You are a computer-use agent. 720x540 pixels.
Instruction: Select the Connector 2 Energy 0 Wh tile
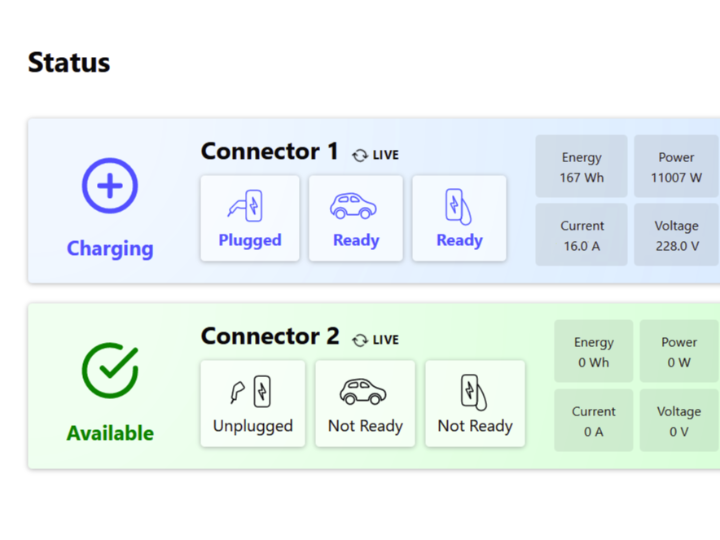tap(593, 351)
